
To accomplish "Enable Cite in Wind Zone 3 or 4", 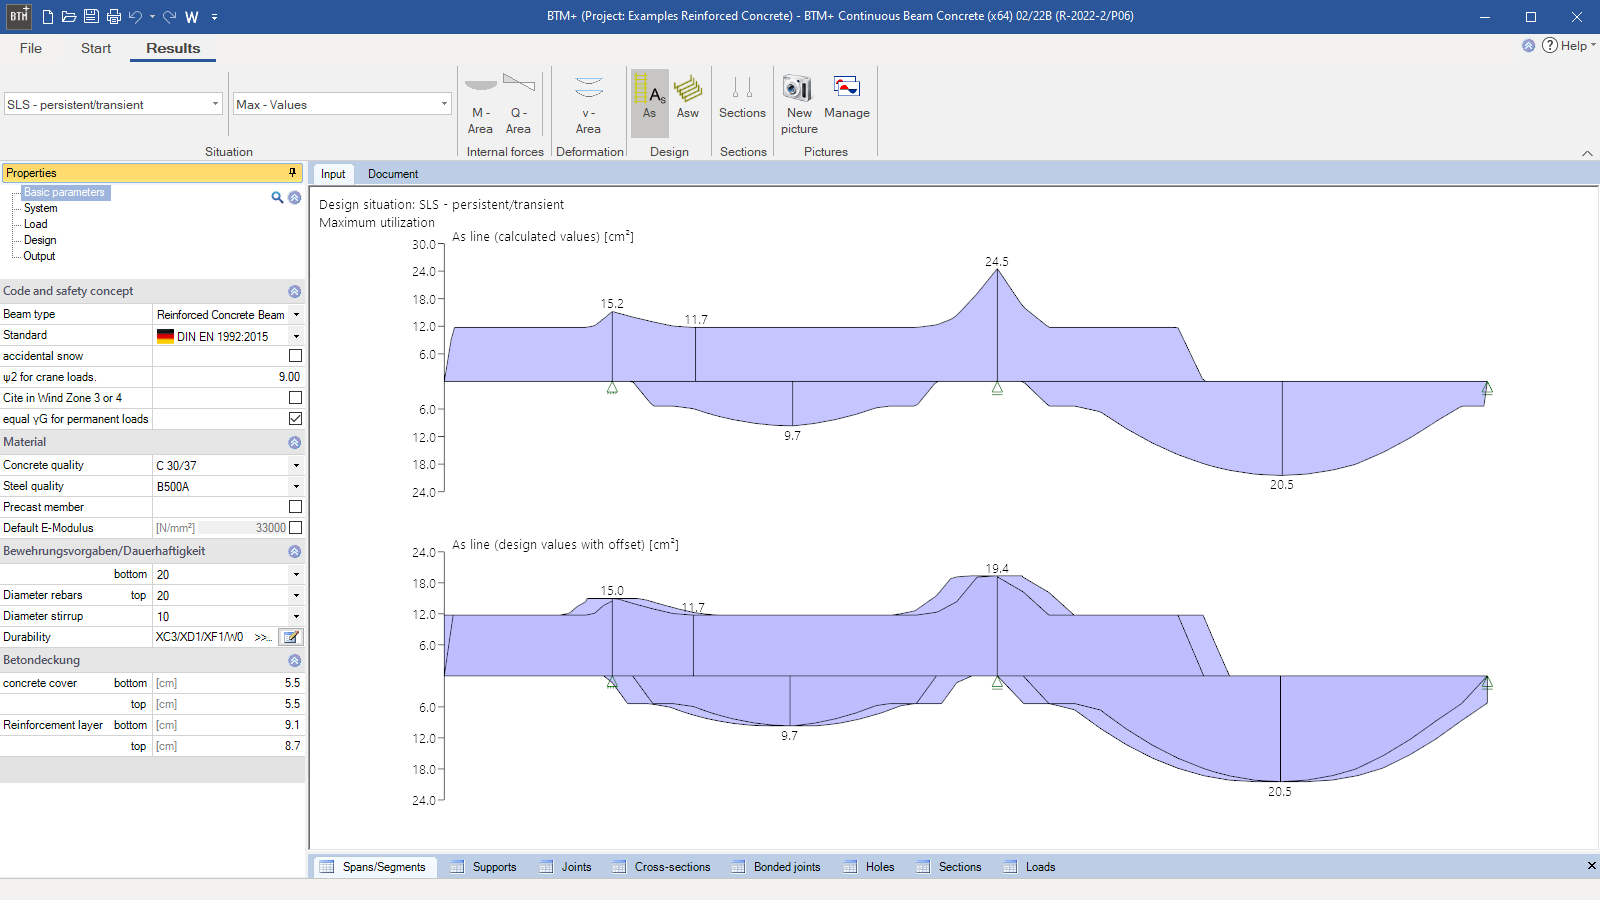I will click(295, 398).
